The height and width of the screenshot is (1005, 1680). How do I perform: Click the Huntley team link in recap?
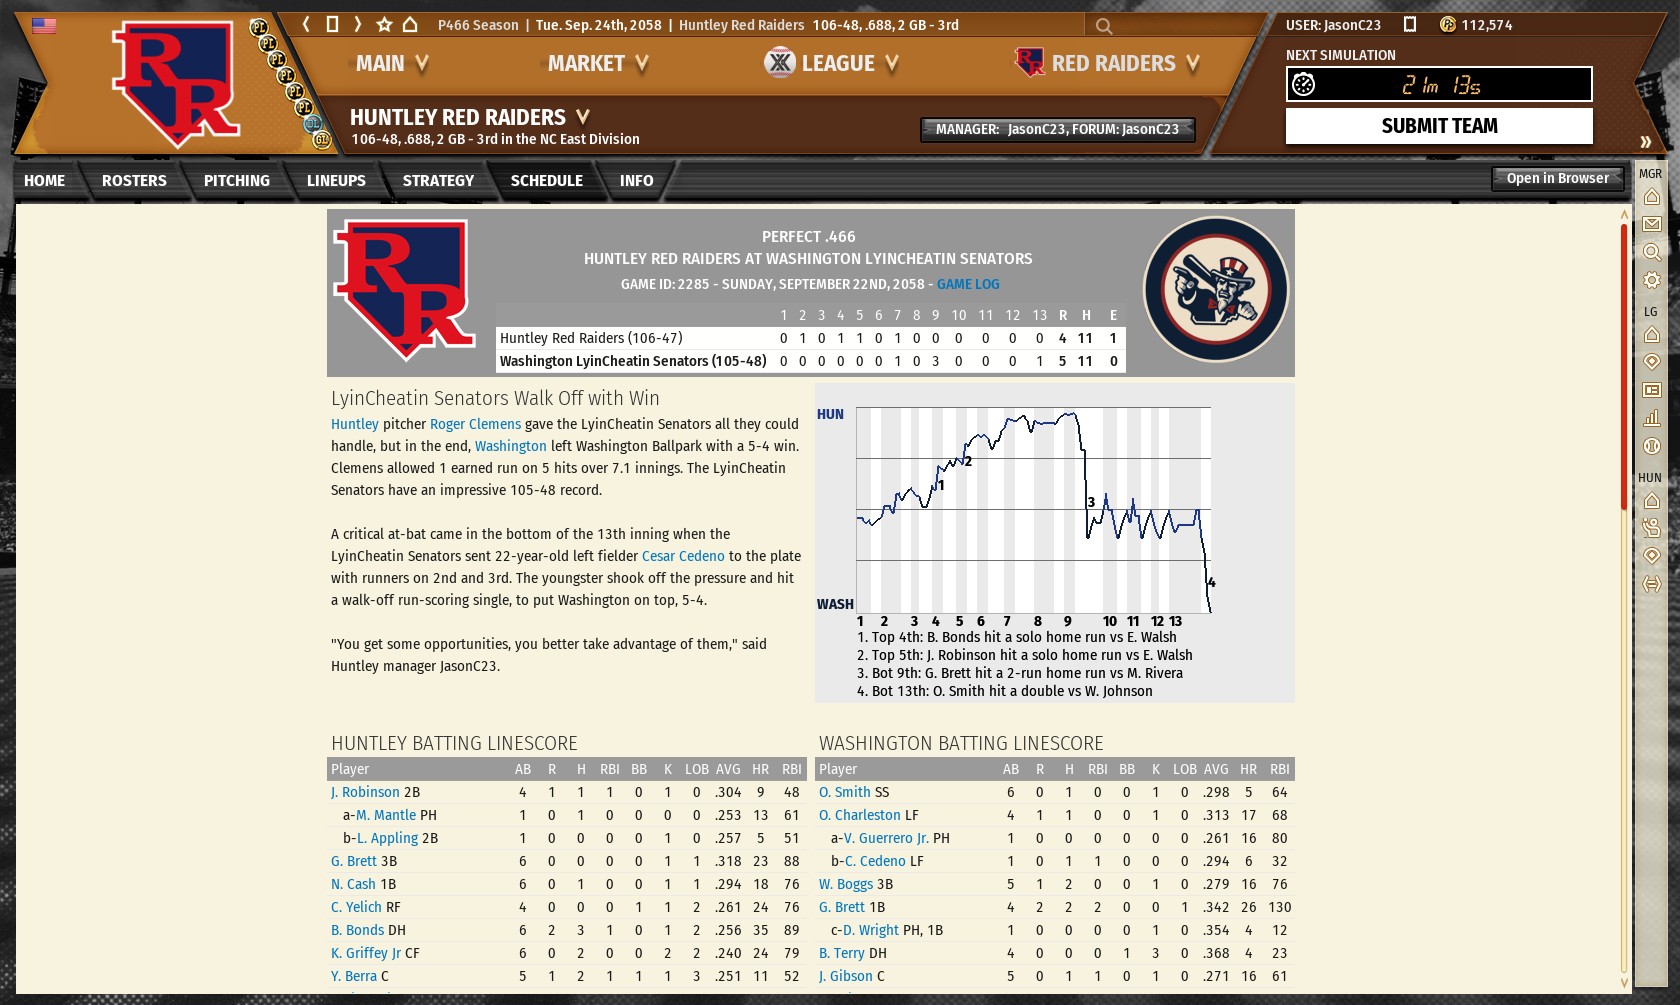(355, 424)
